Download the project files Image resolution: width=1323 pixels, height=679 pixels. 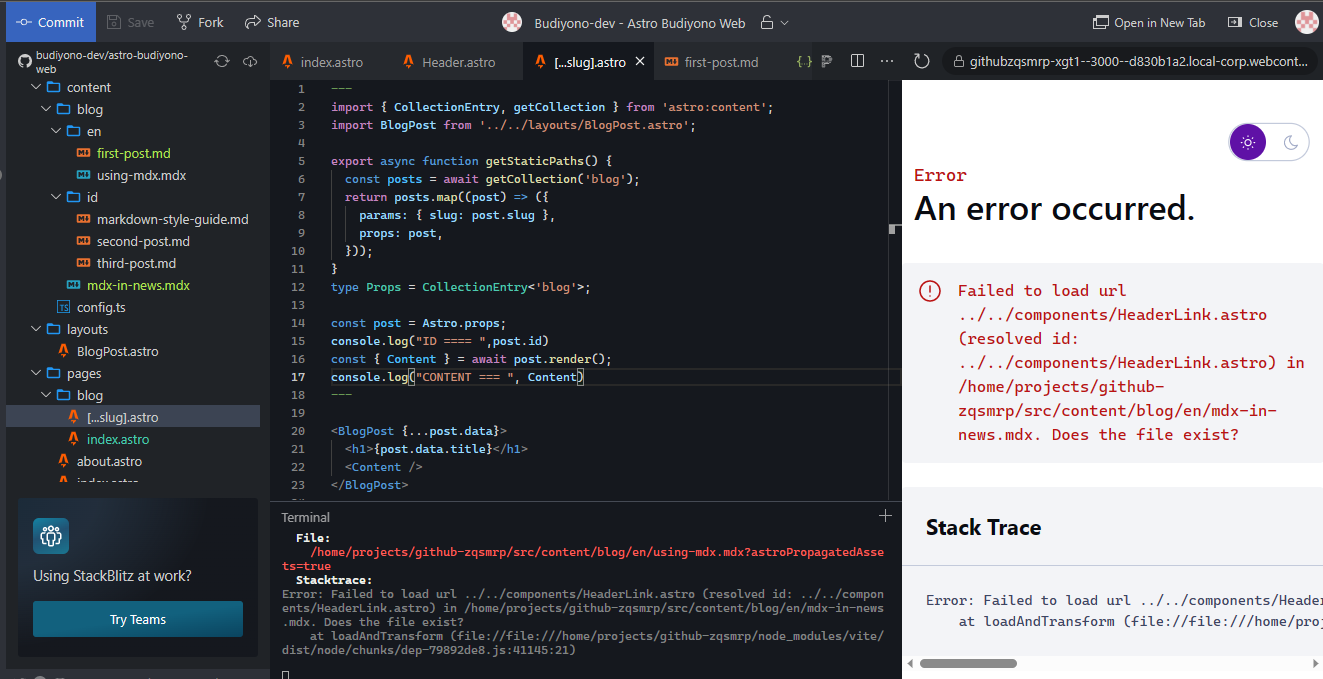click(x=250, y=60)
